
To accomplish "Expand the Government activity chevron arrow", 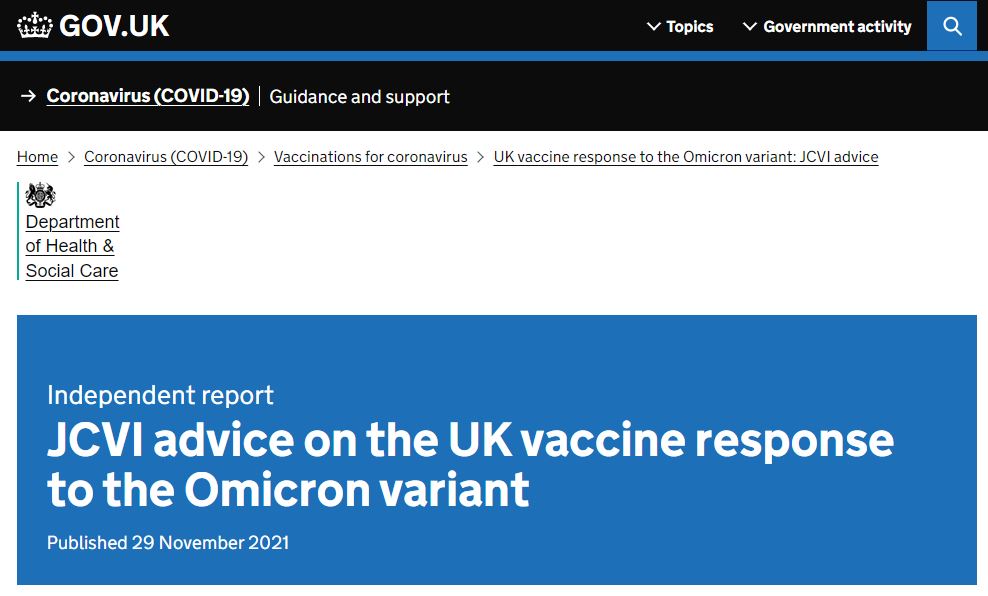I will [750, 27].
